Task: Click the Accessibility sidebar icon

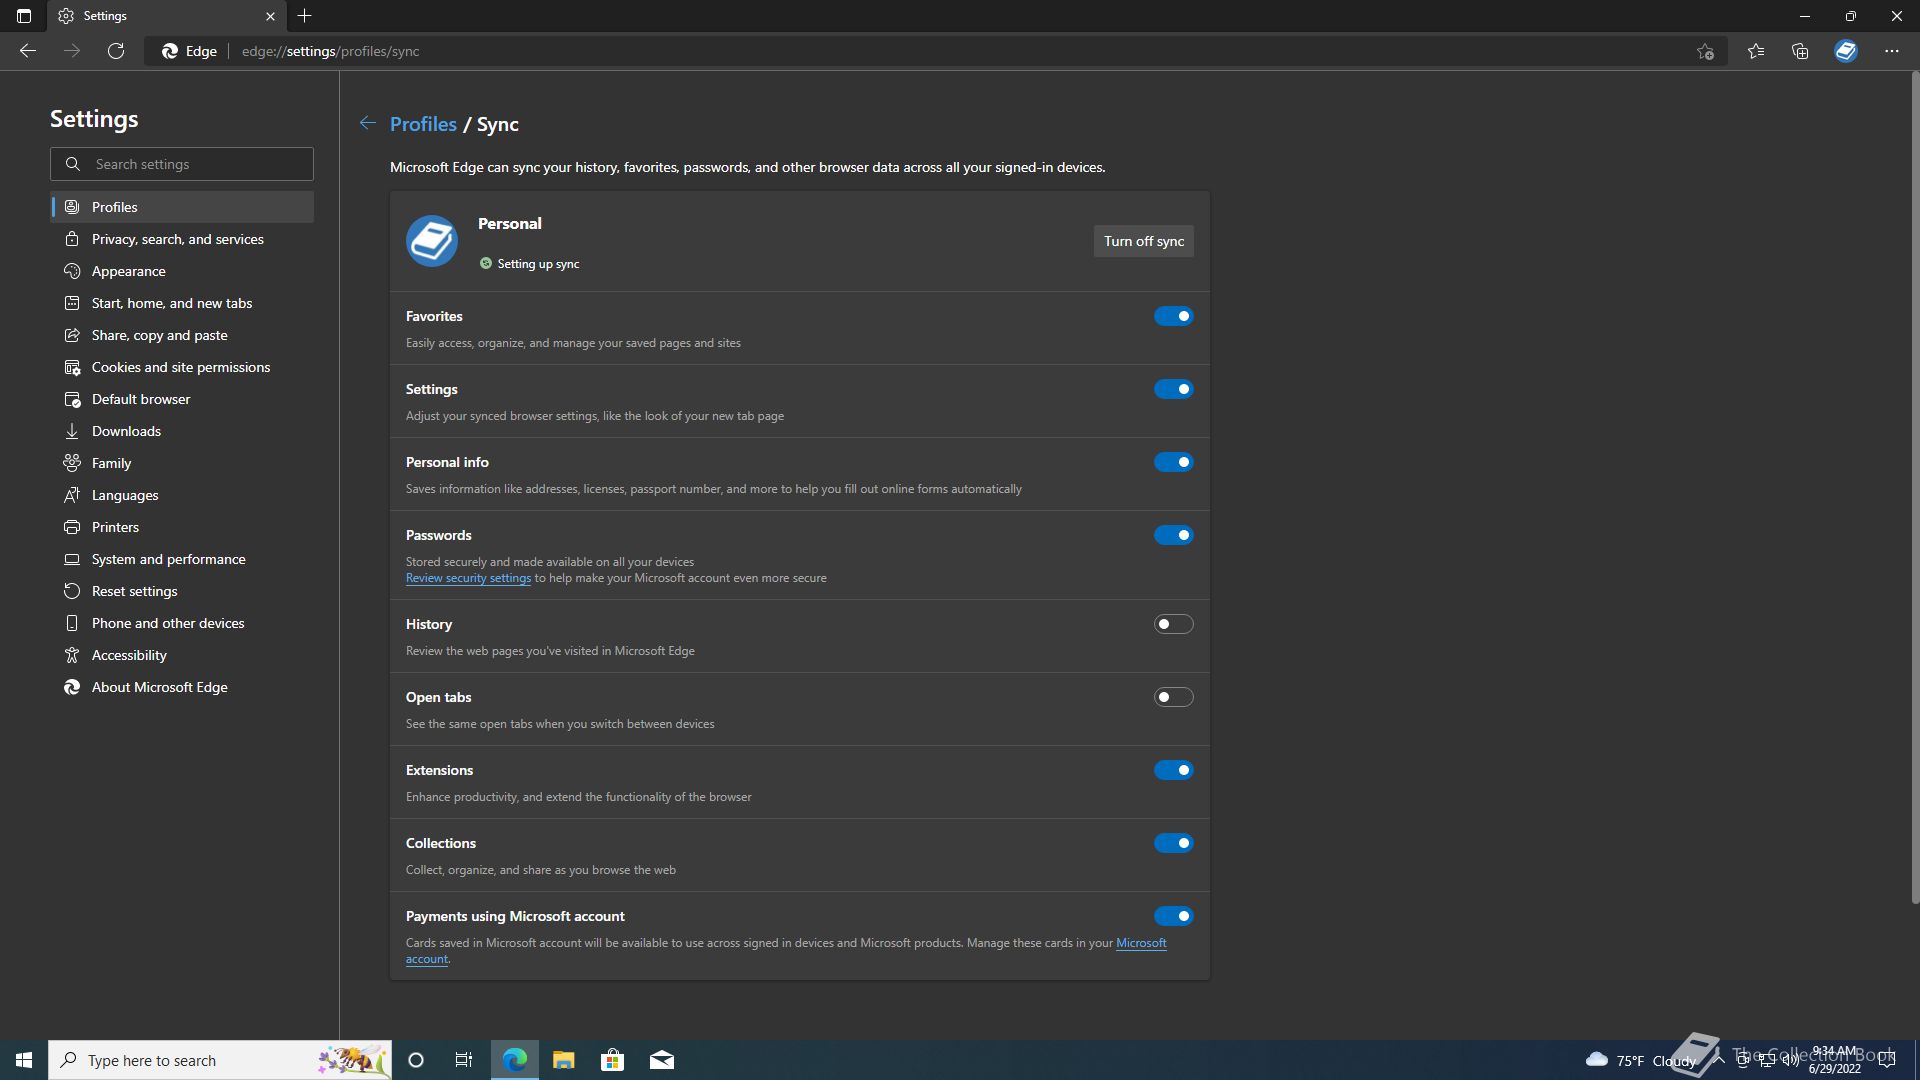Action: click(x=72, y=655)
